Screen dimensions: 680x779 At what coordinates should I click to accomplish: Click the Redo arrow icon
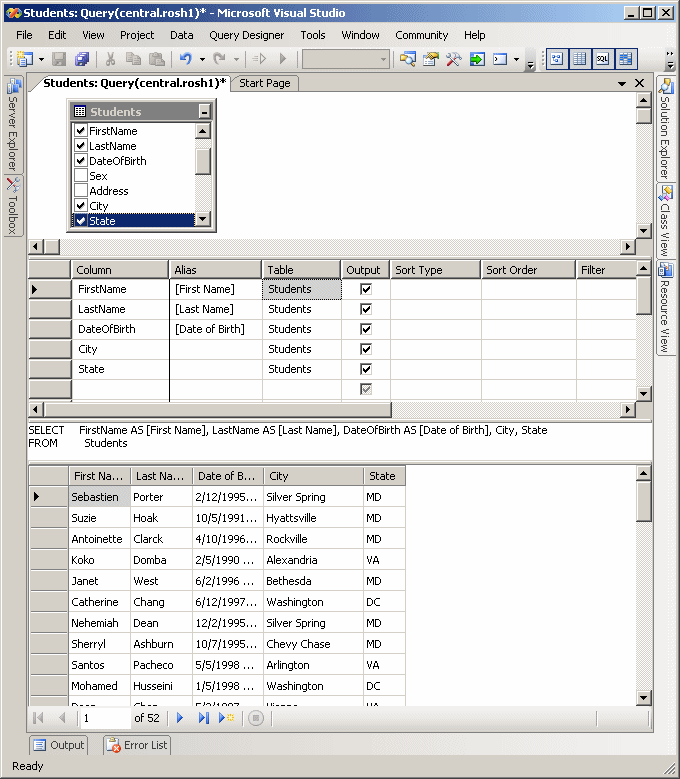point(219,59)
